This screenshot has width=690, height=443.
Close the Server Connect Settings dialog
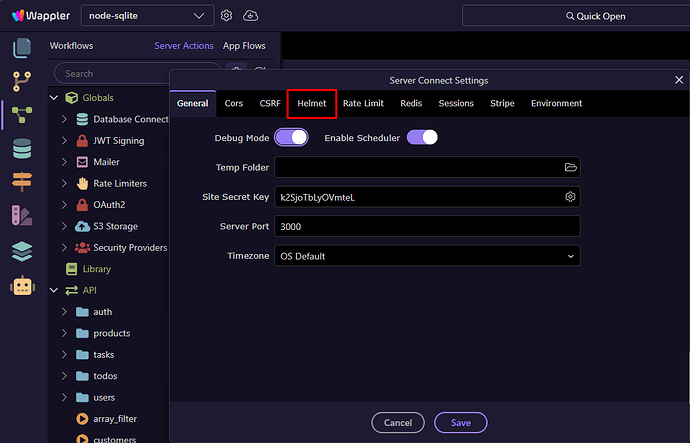coord(679,80)
